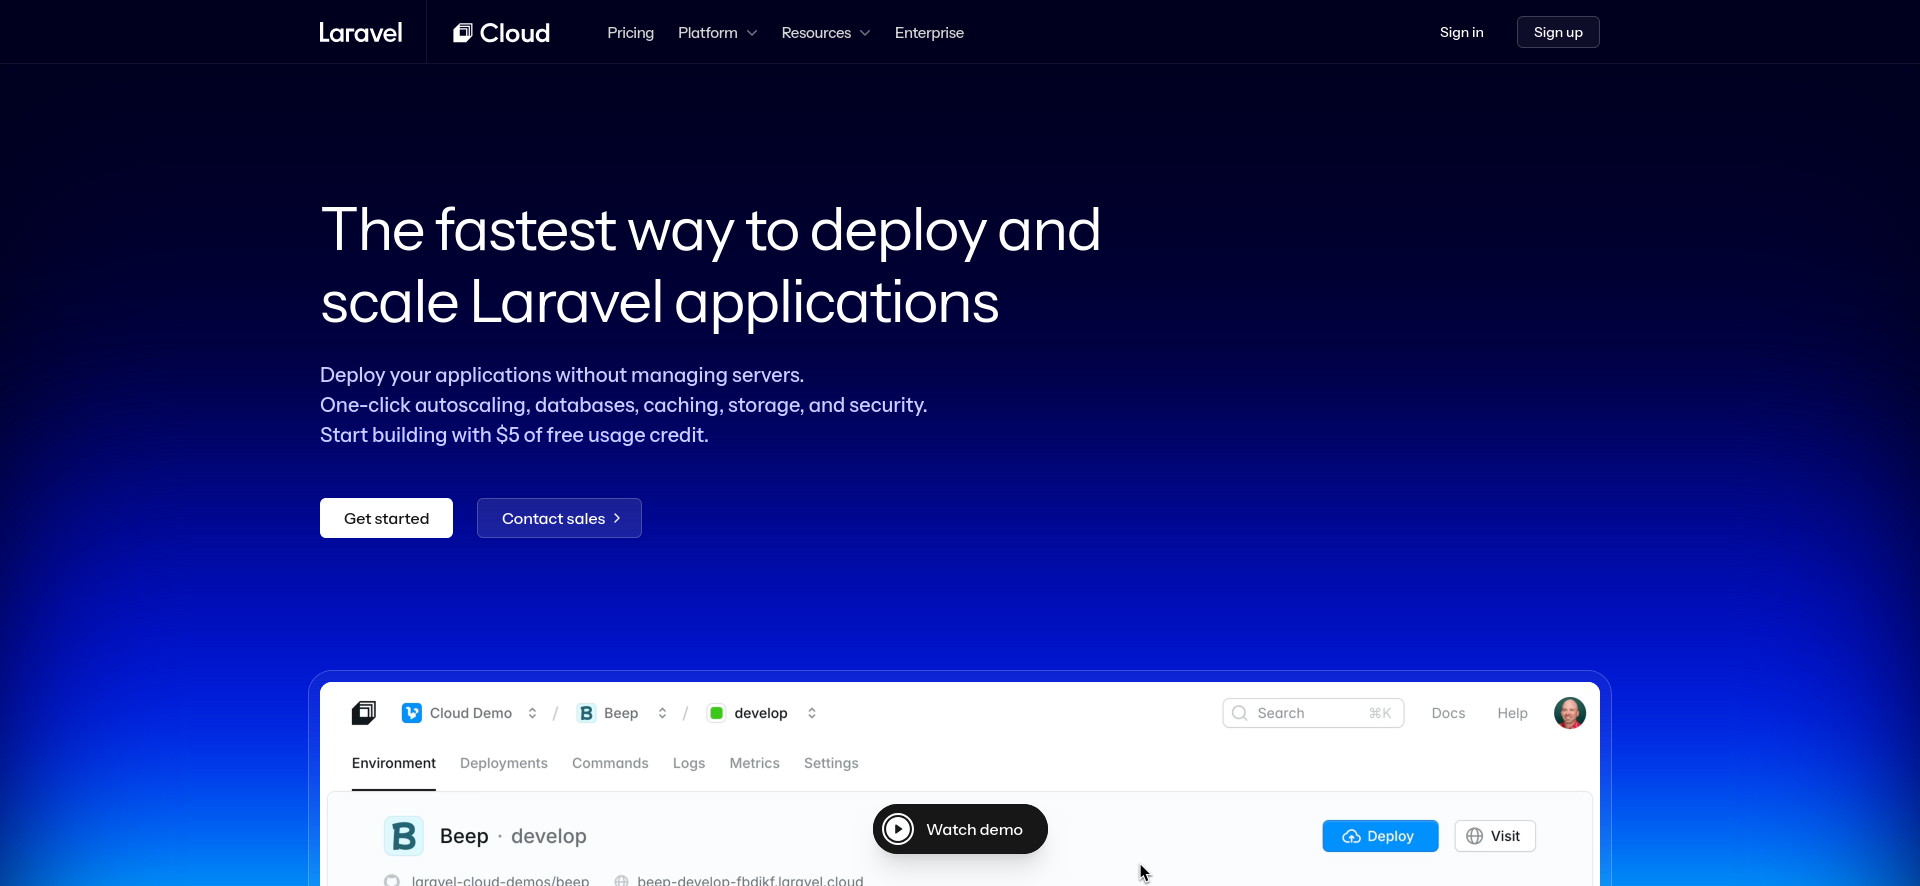The width and height of the screenshot is (1920, 886).
Task: Click the Laravel logo
Action: tap(360, 33)
